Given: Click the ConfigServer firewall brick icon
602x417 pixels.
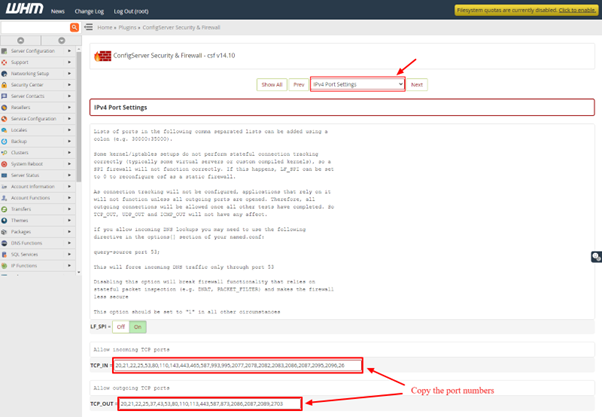Looking at the screenshot, I should click(103, 58).
